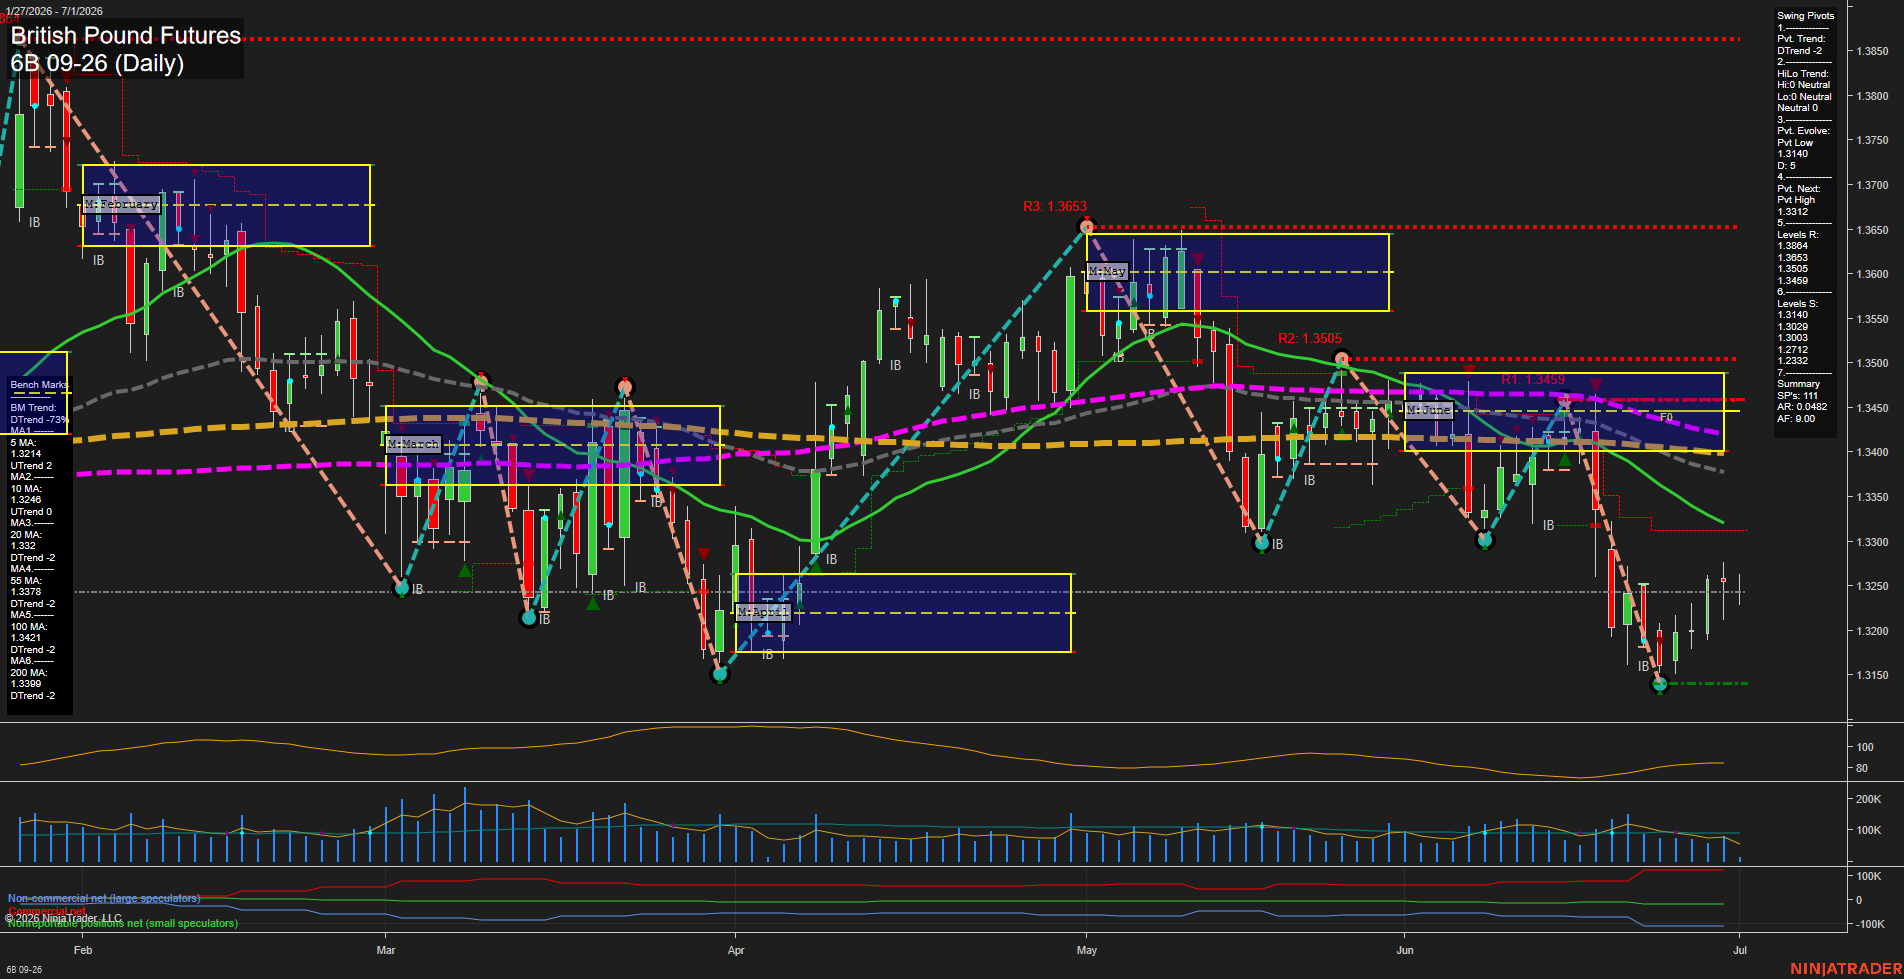Click the 20 MA: 1.332 entry
The image size is (1904, 979).
pyautogui.click(x=24, y=541)
